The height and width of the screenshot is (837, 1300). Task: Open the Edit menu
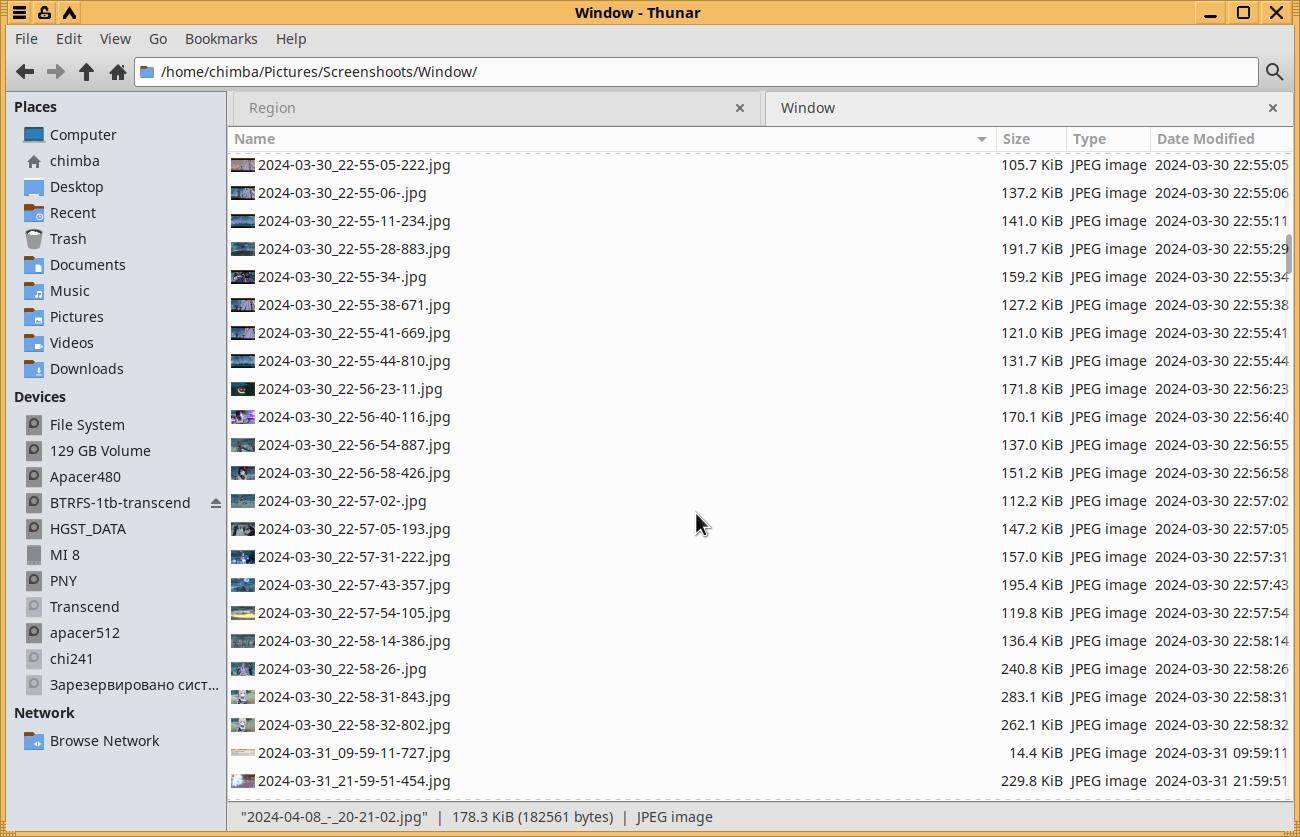(69, 39)
